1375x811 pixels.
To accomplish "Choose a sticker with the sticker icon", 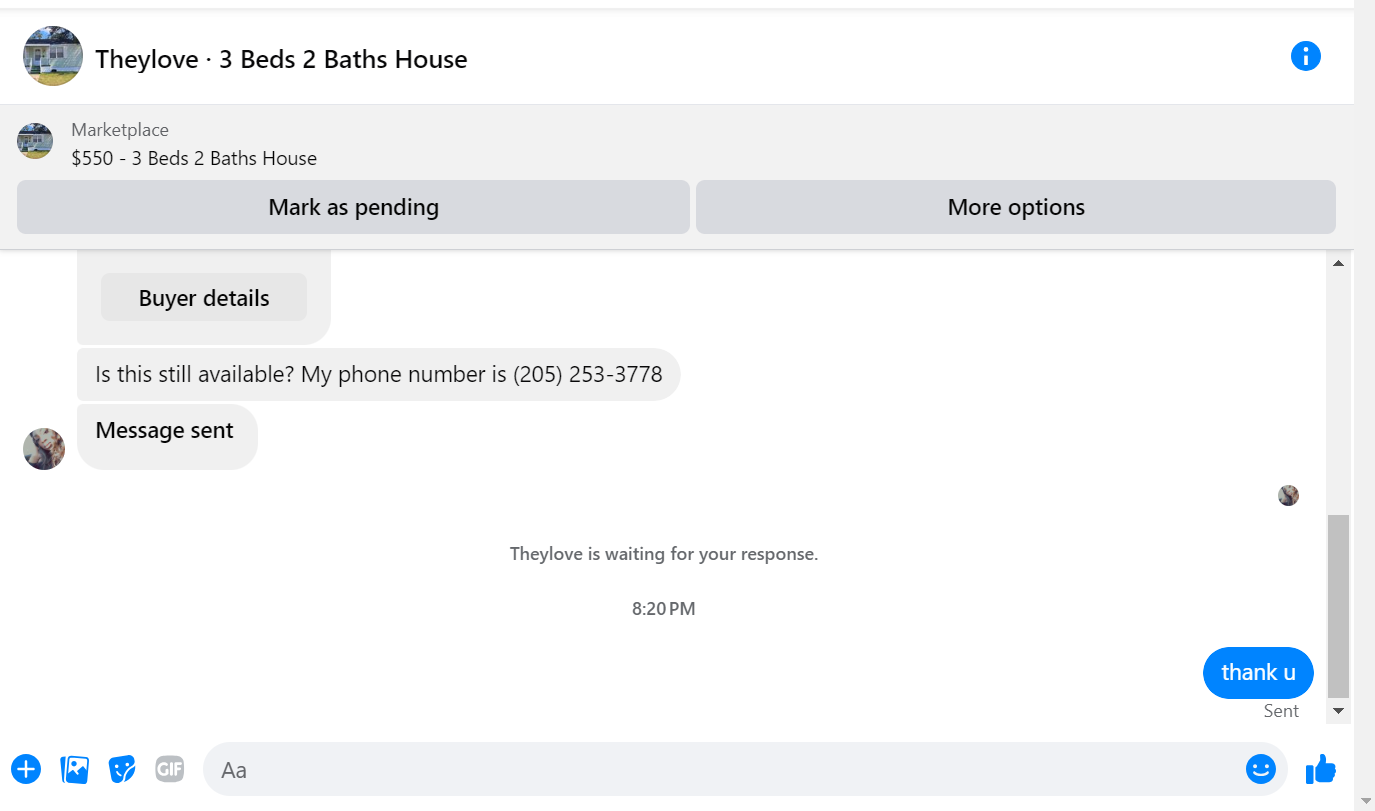I will (x=122, y=769).
